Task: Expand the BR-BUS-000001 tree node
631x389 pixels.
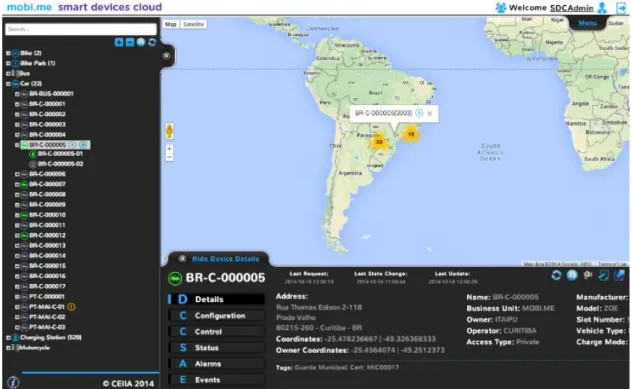Action: [x=17, y=94]
